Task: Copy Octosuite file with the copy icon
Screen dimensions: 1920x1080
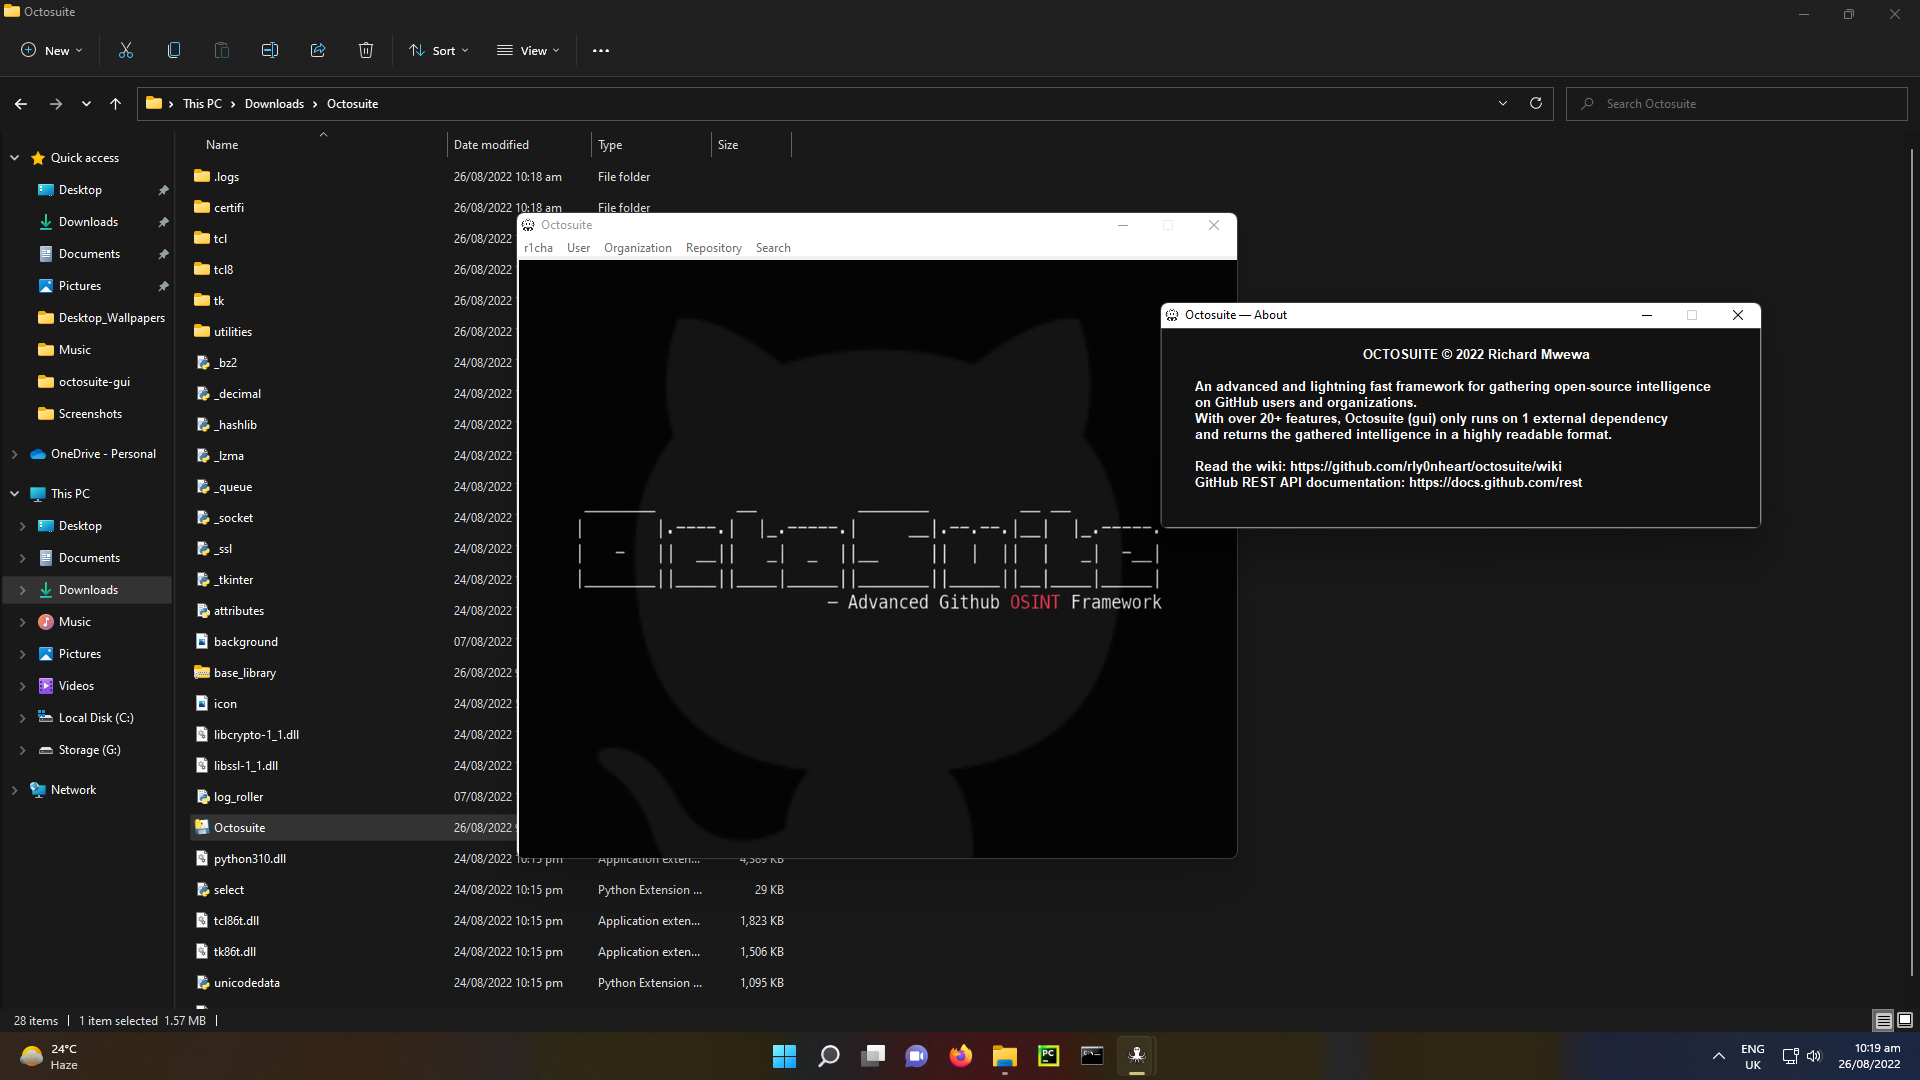Action: click(x=173, y=50)
